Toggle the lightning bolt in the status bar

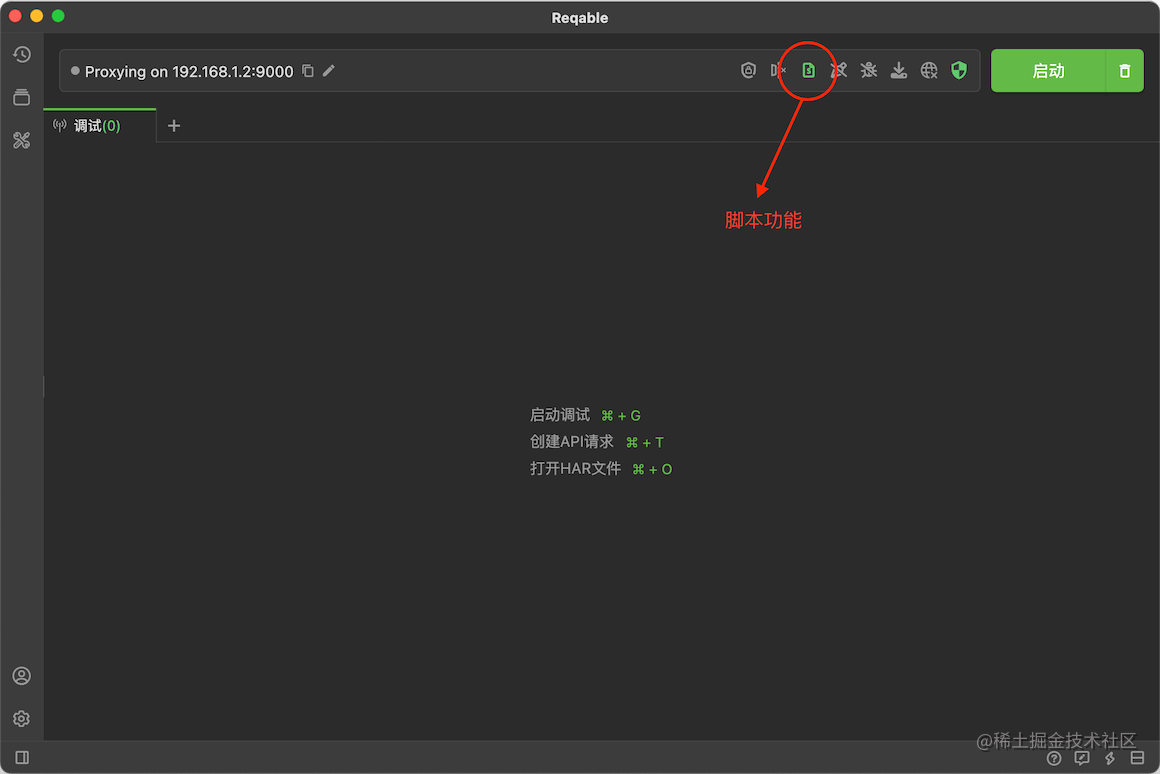click(1109, 758)
